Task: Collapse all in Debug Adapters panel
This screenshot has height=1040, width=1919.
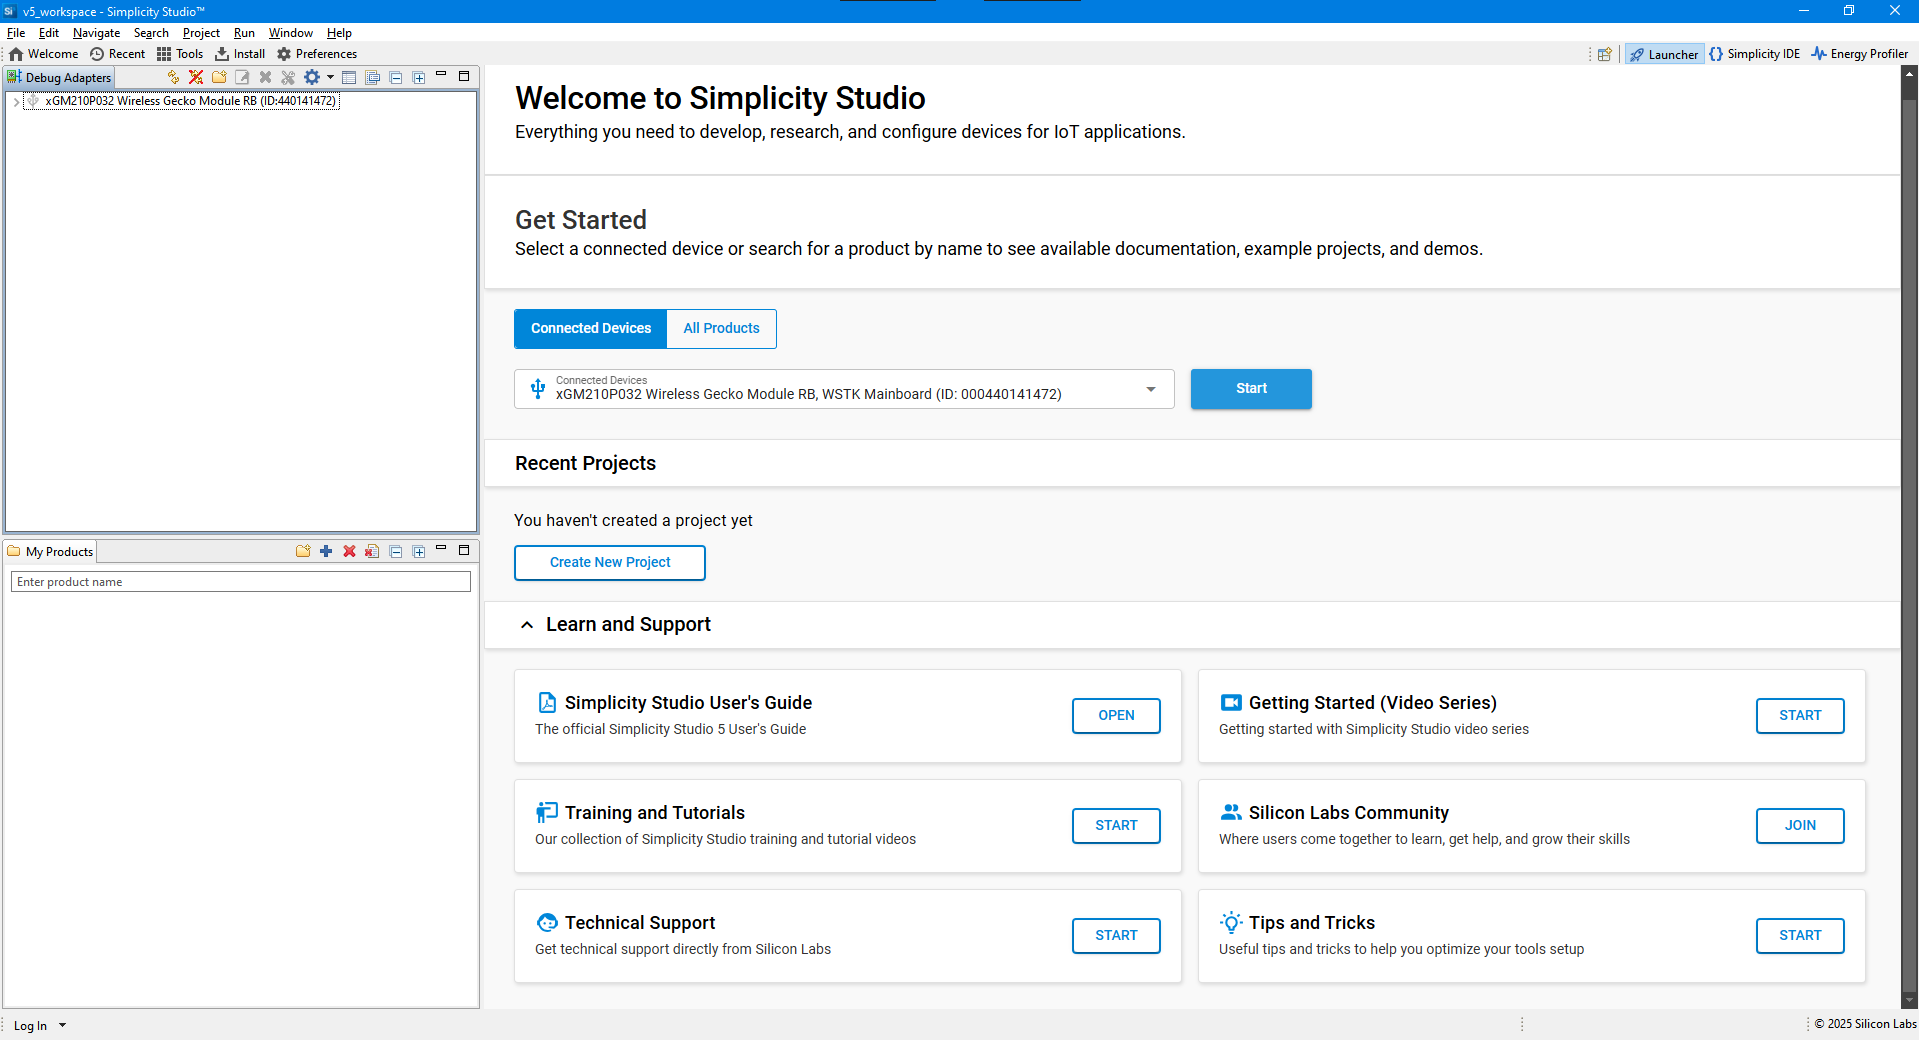Action: pyautogui.click(x=396, y=77)
